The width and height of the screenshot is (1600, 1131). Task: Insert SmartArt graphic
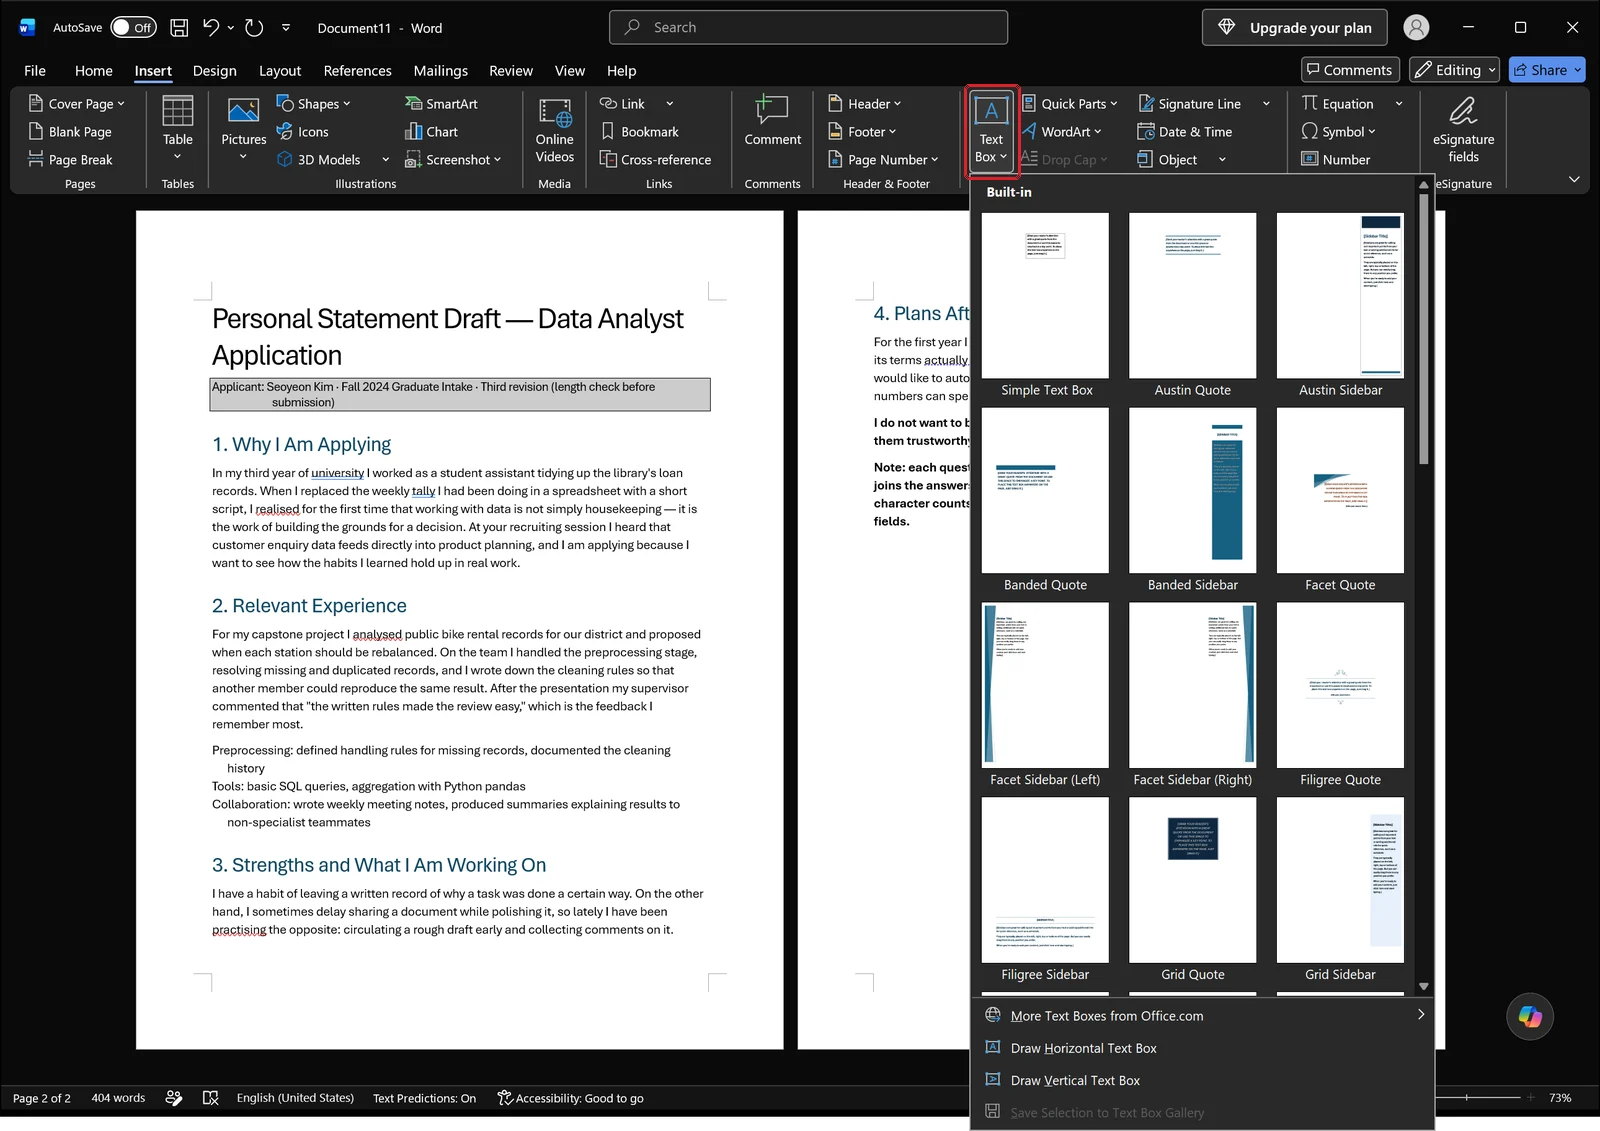pos(441,104)
